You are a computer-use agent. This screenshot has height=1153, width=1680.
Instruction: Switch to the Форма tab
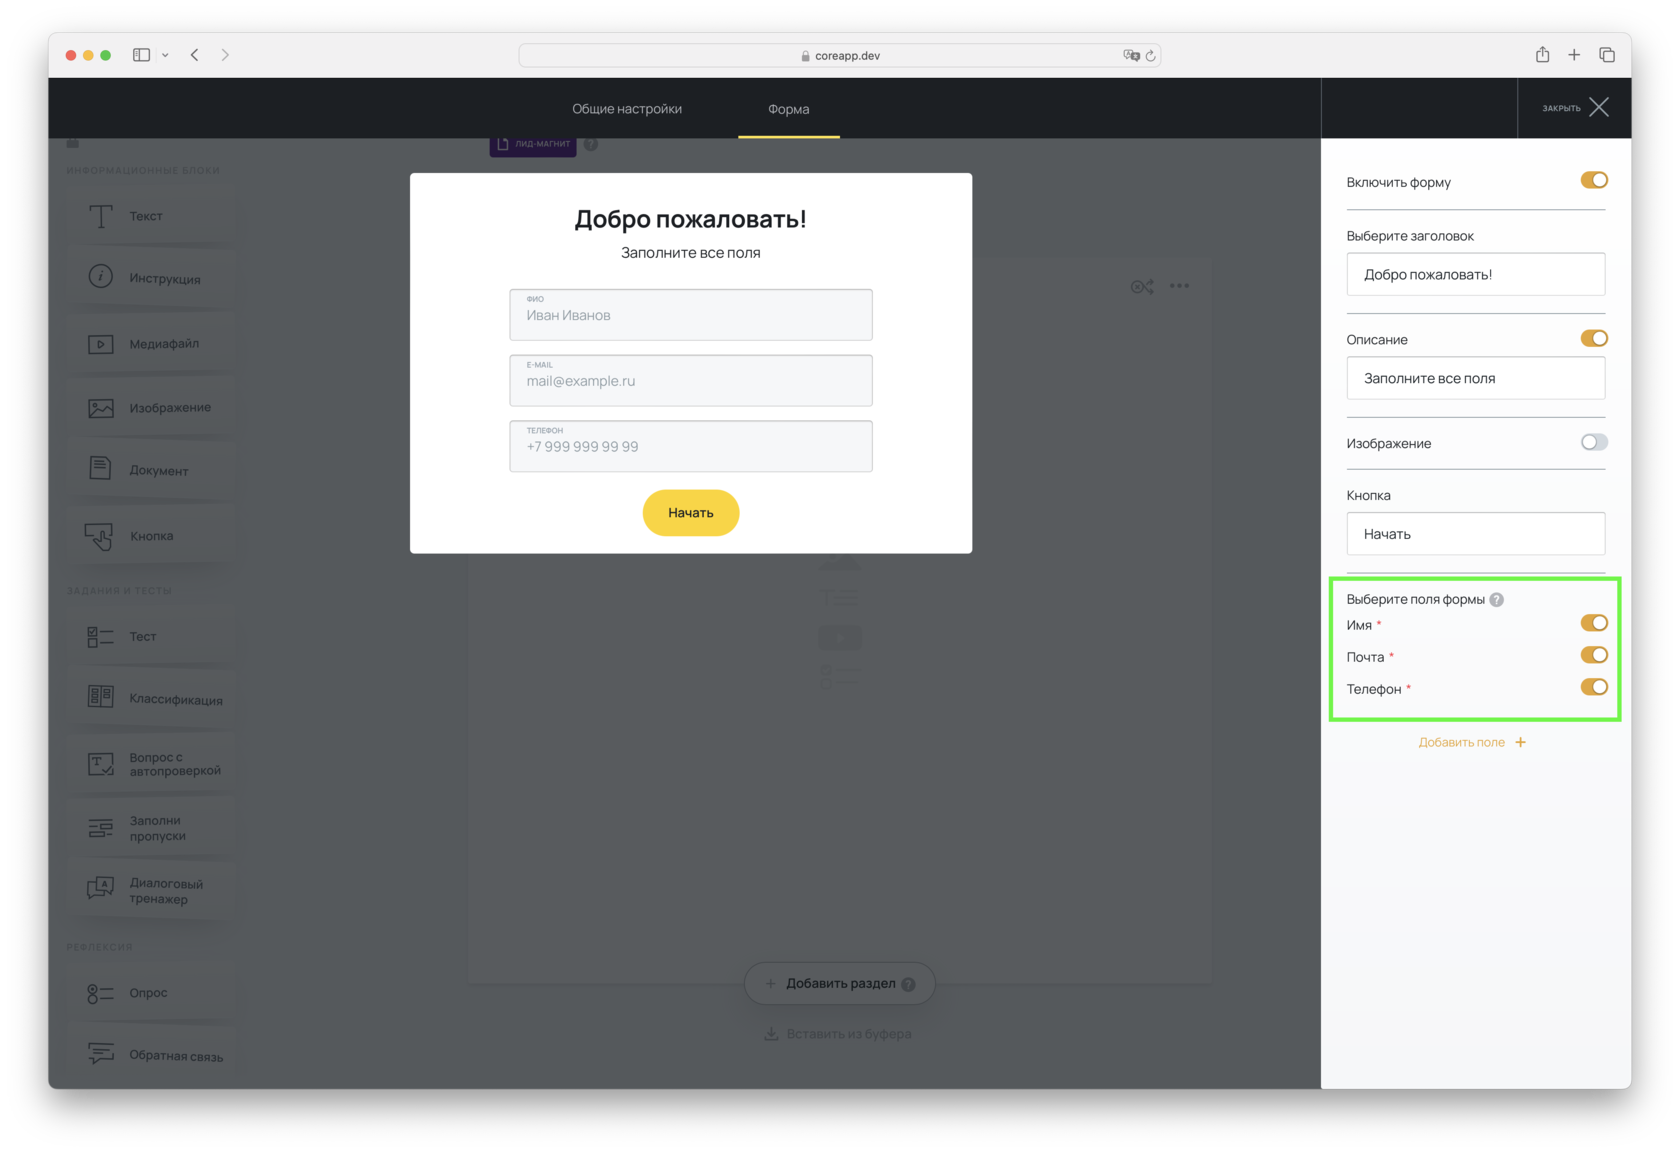(x=789, y=109)
